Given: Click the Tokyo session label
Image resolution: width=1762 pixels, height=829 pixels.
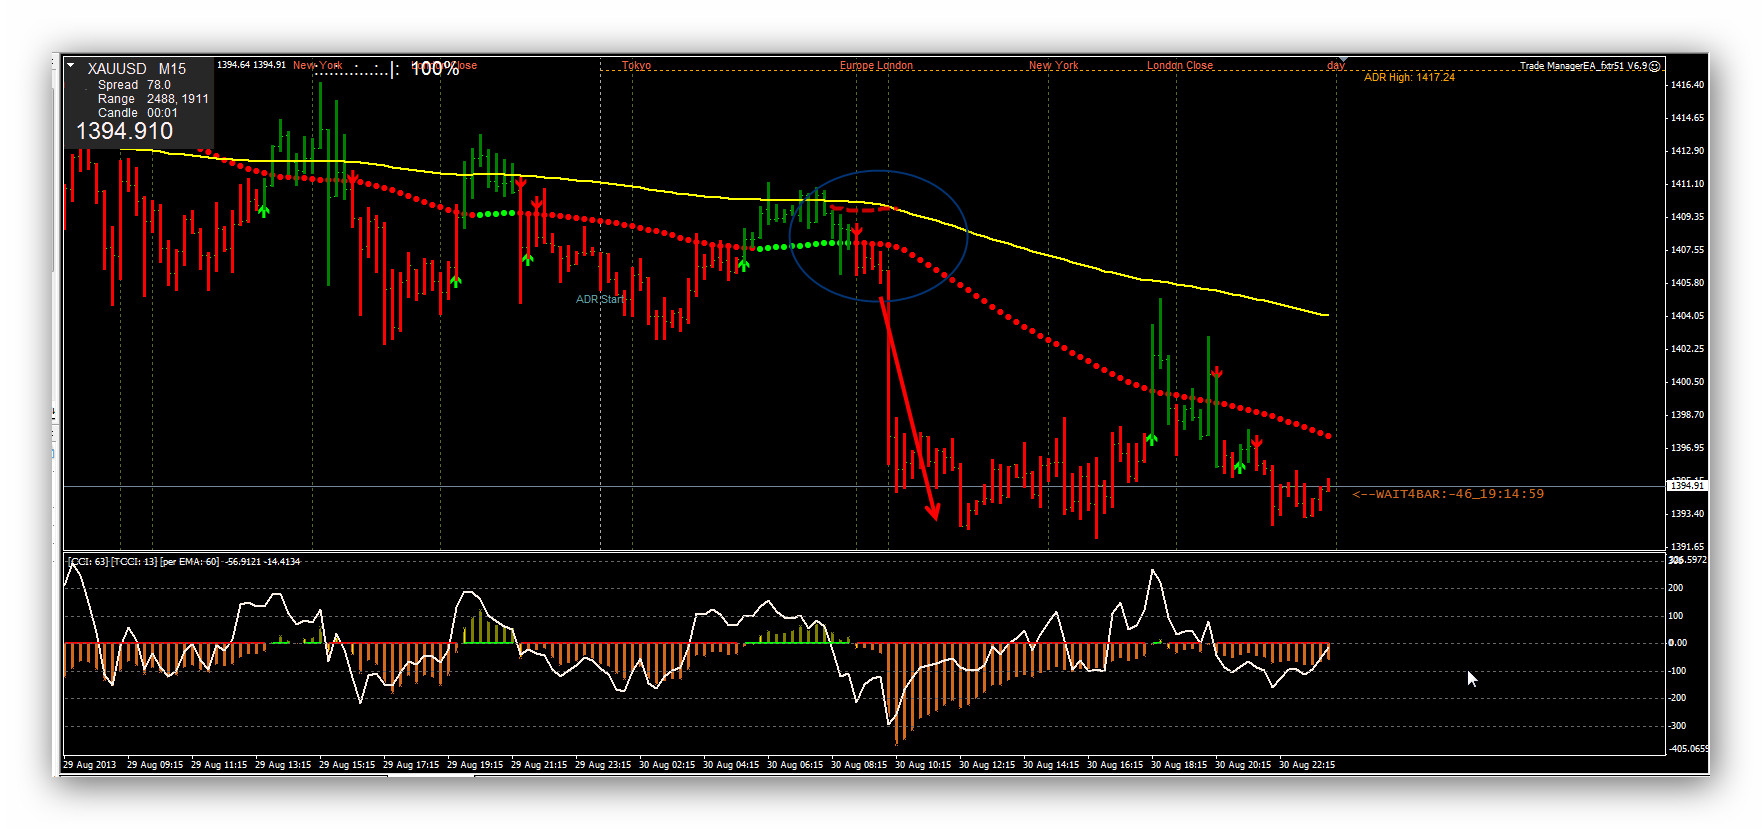Looking at the screenshot, I should 636,65.
